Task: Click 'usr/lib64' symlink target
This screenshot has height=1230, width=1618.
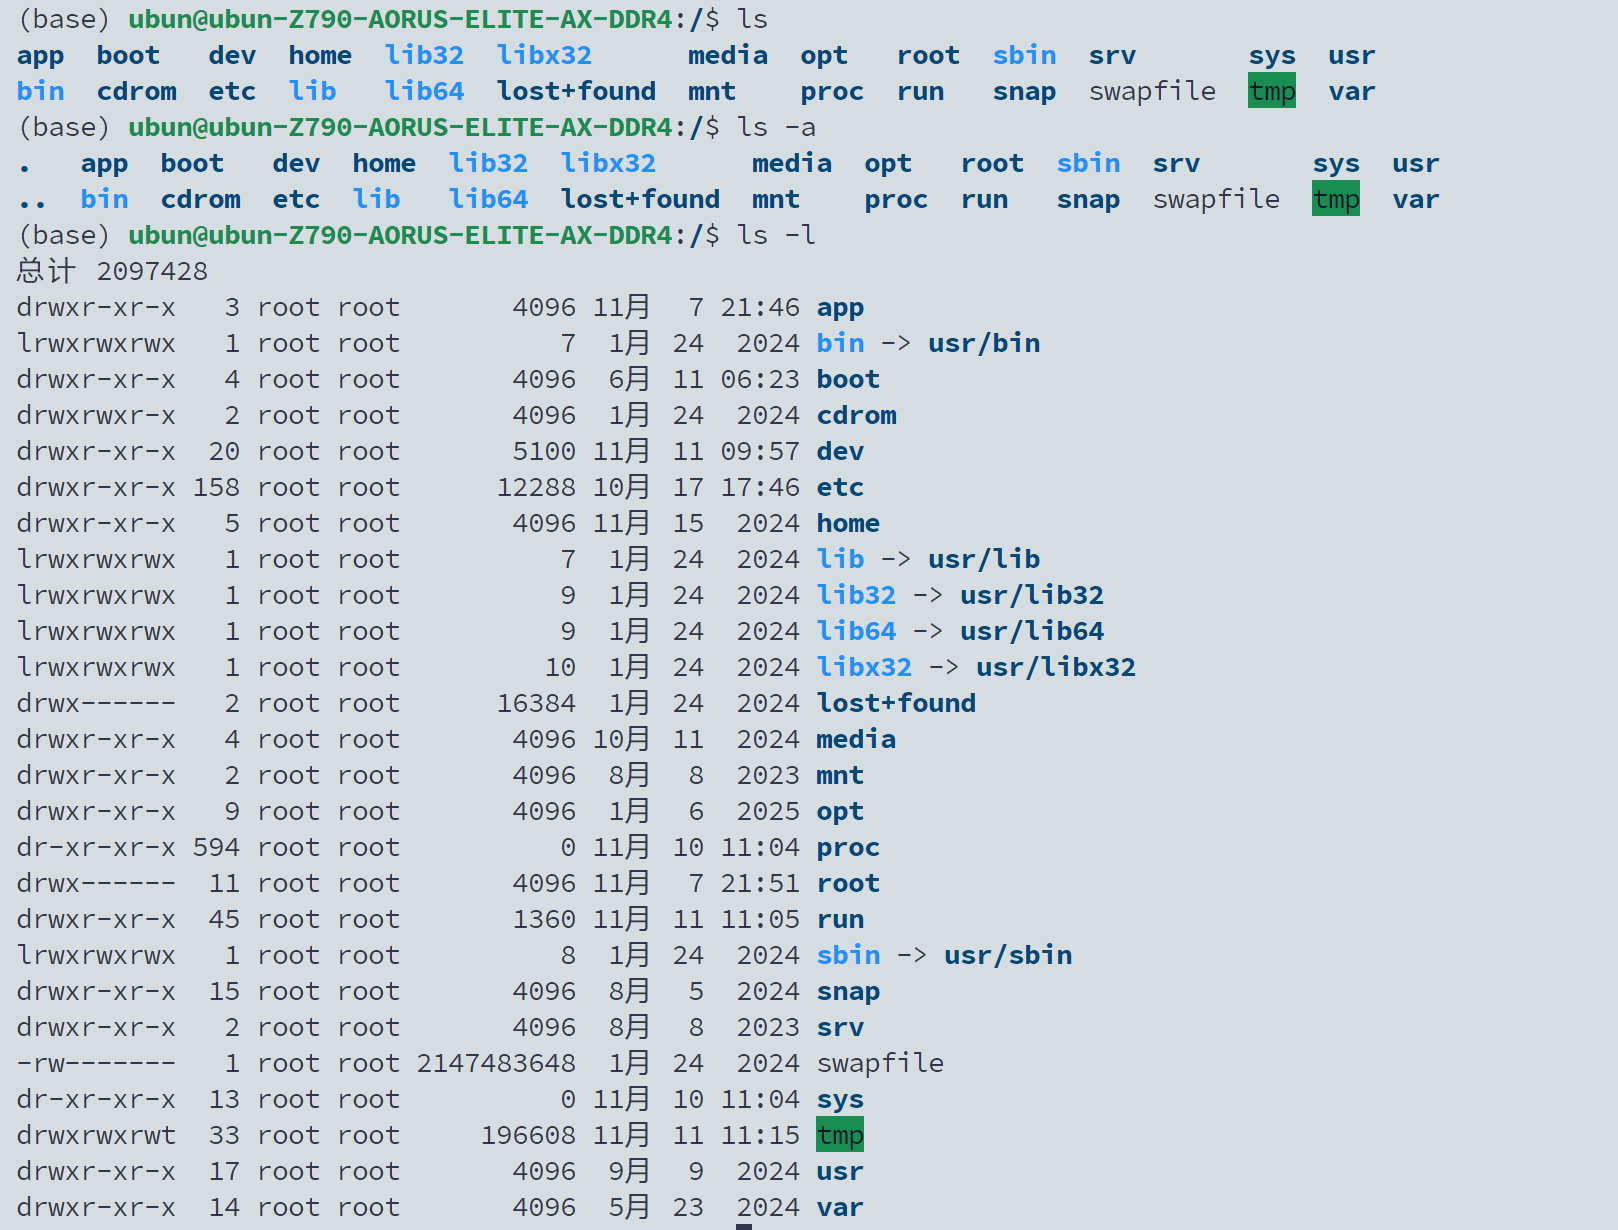Action: click(x=1032, y=631)
